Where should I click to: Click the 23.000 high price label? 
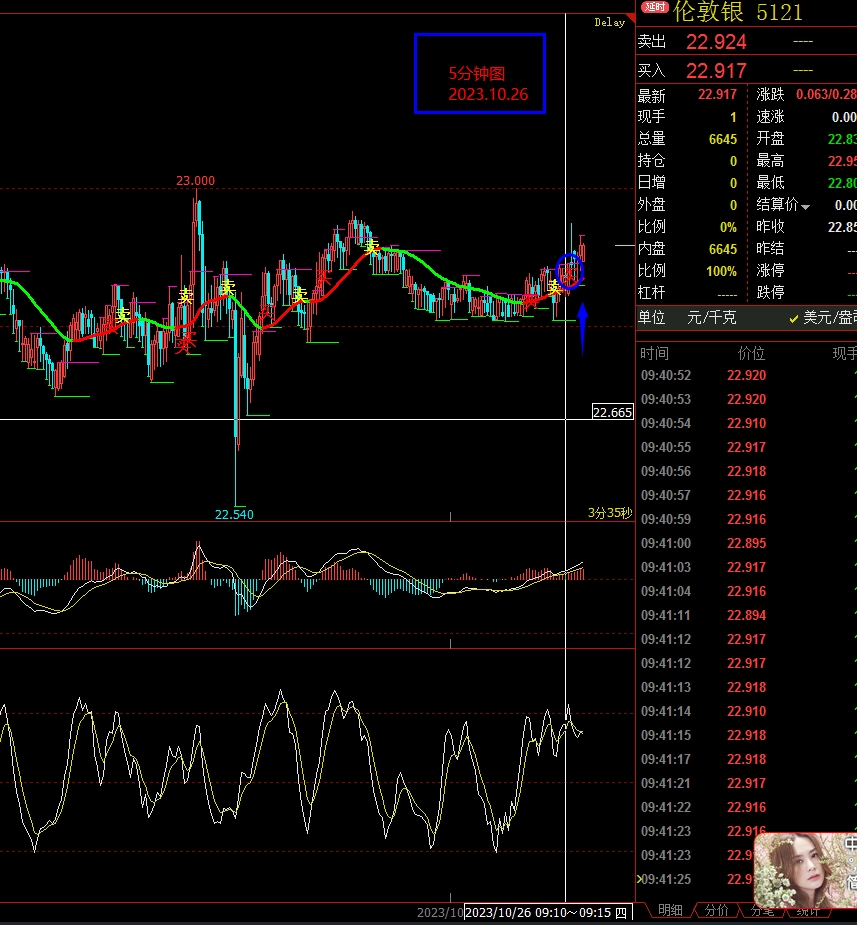195,181
